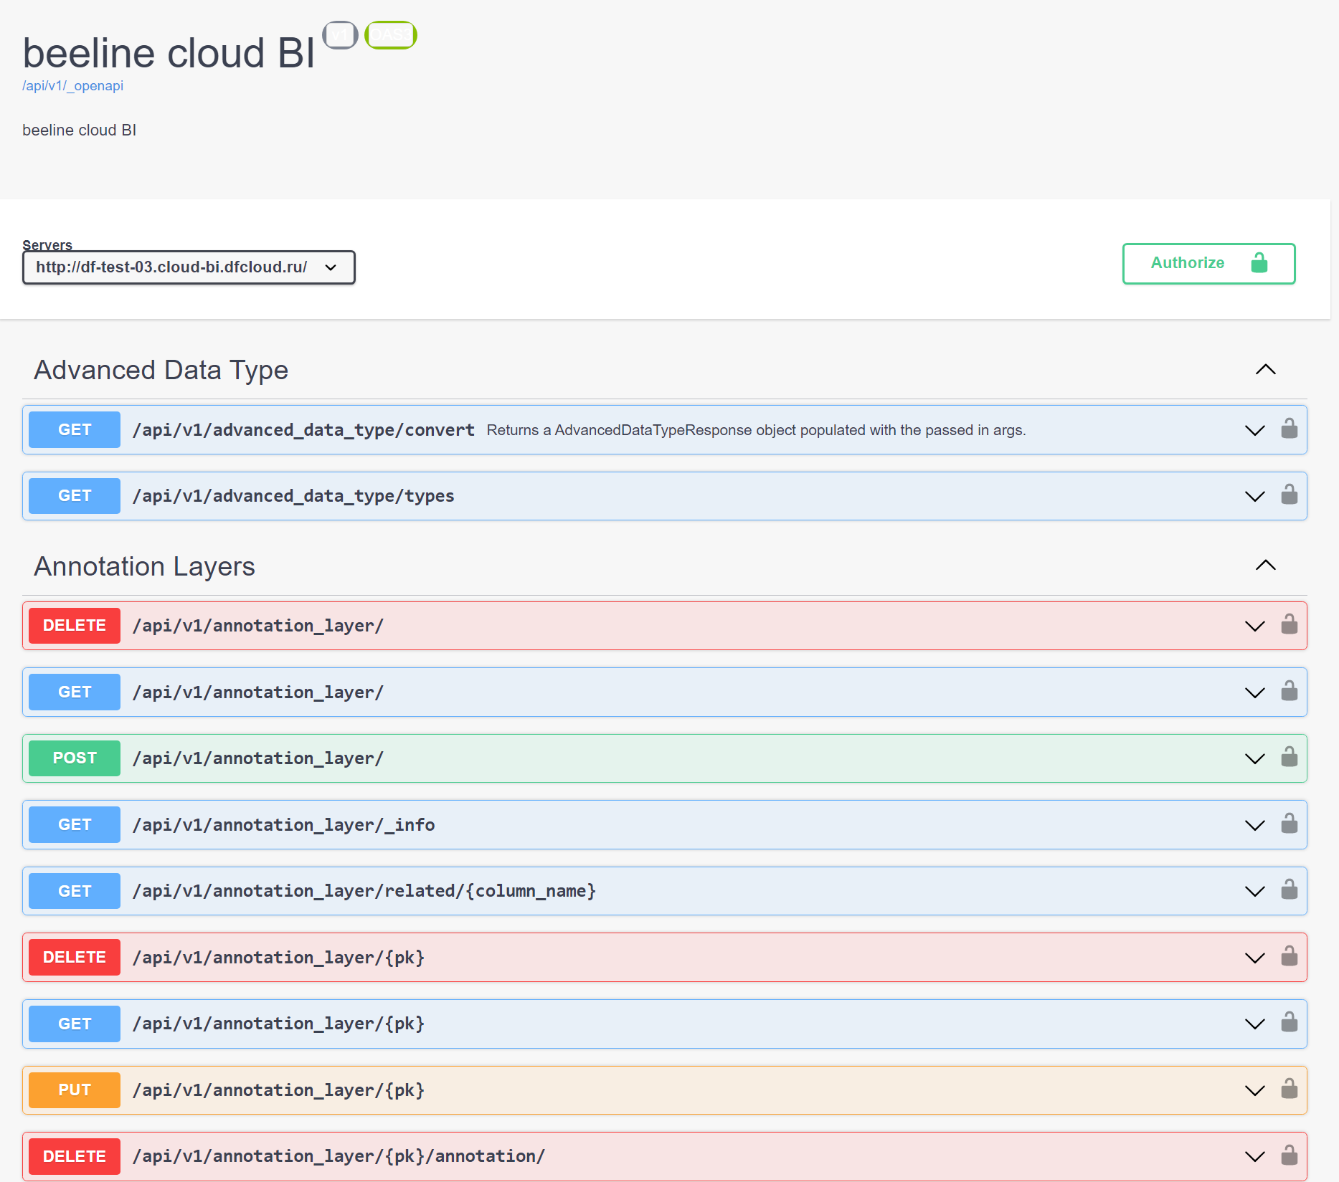Click the path /api/v1/annotation_layer/related/{column_name}
The image size is (1339, 1182).
point(365,891)
